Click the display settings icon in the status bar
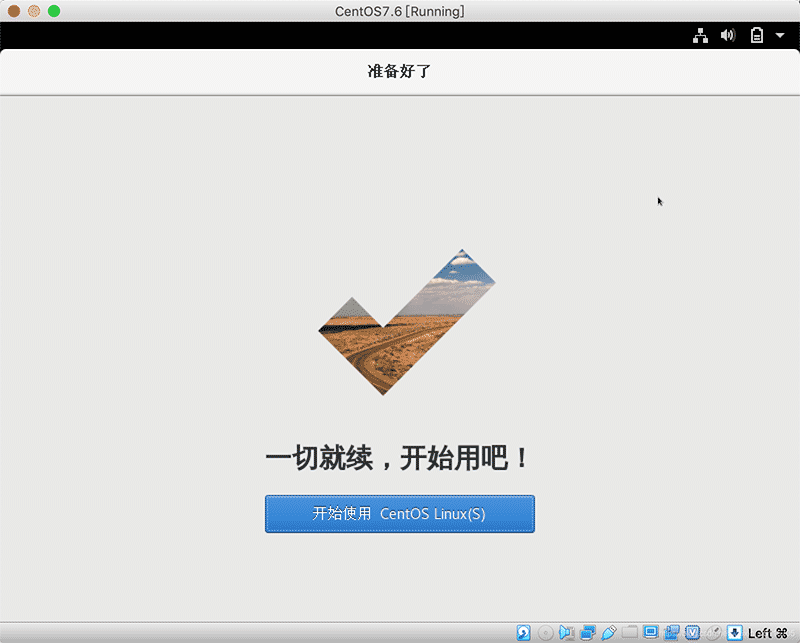The width and height of the screenshot is (800, 643). pos(653,632)
